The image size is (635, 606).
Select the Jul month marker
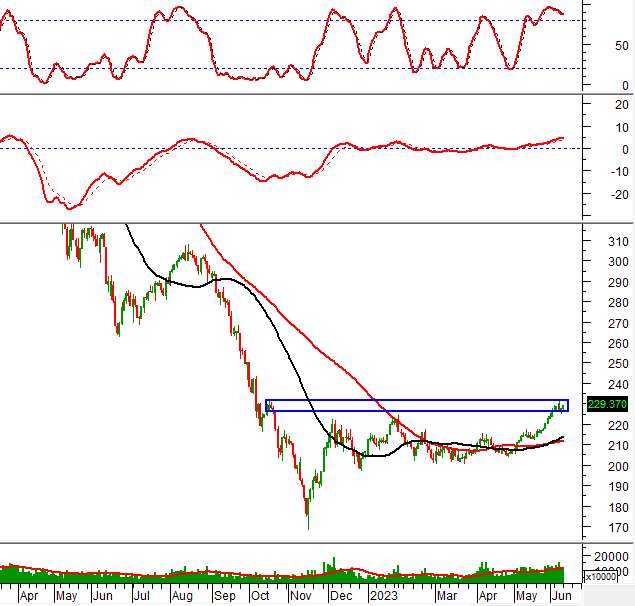143,595
